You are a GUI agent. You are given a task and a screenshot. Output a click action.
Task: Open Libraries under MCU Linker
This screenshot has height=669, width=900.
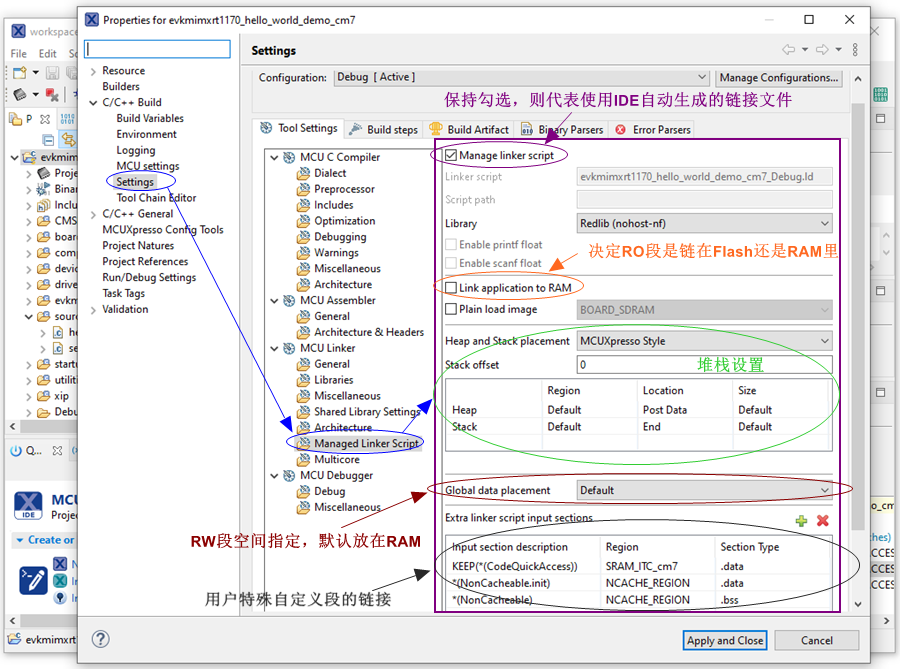click(333, 380)
